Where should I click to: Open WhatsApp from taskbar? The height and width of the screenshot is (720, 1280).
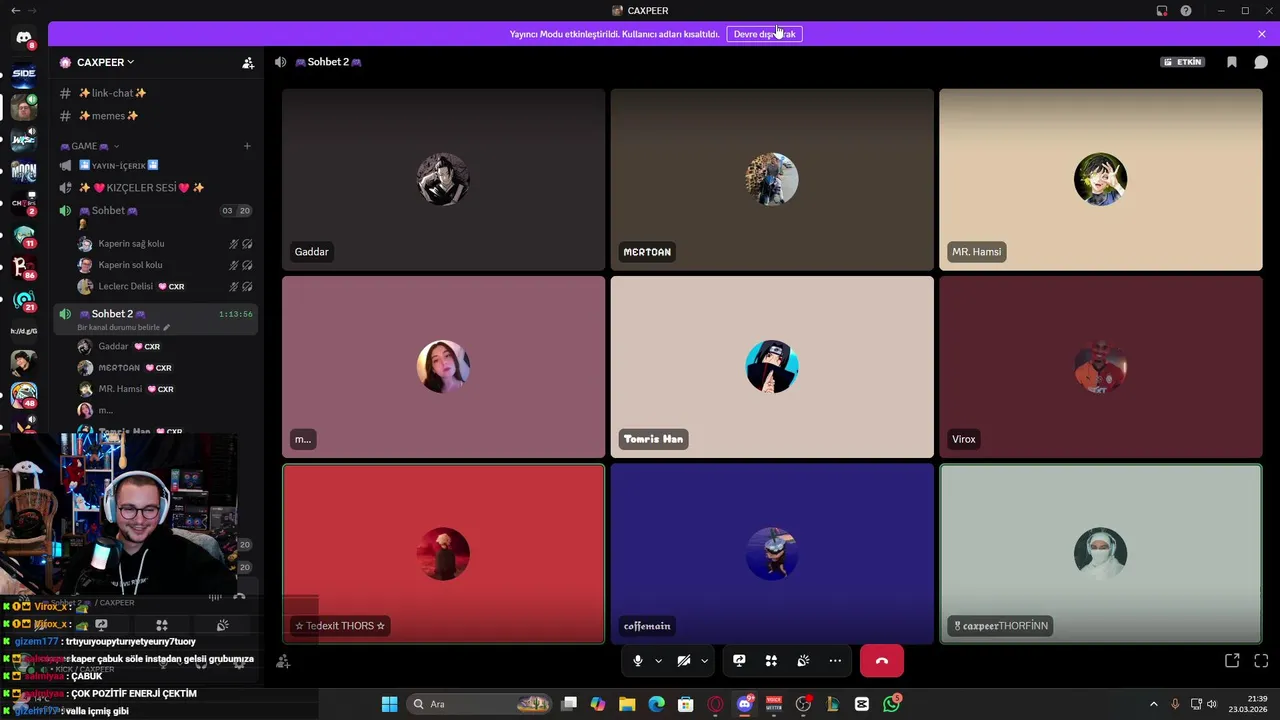891,704
